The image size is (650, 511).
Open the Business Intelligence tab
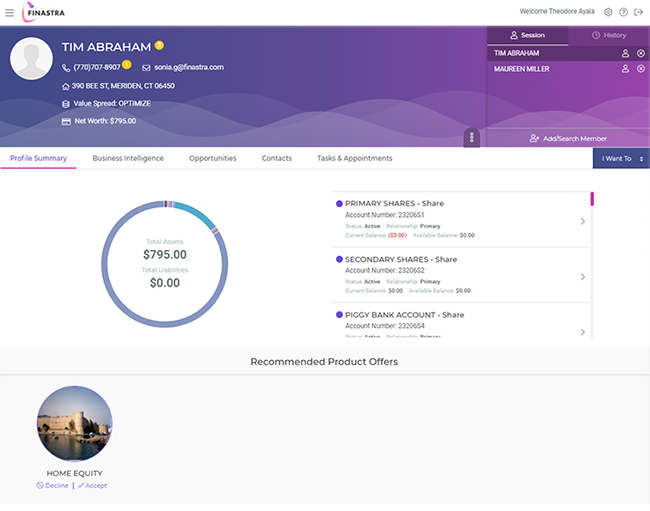(128, 158)
